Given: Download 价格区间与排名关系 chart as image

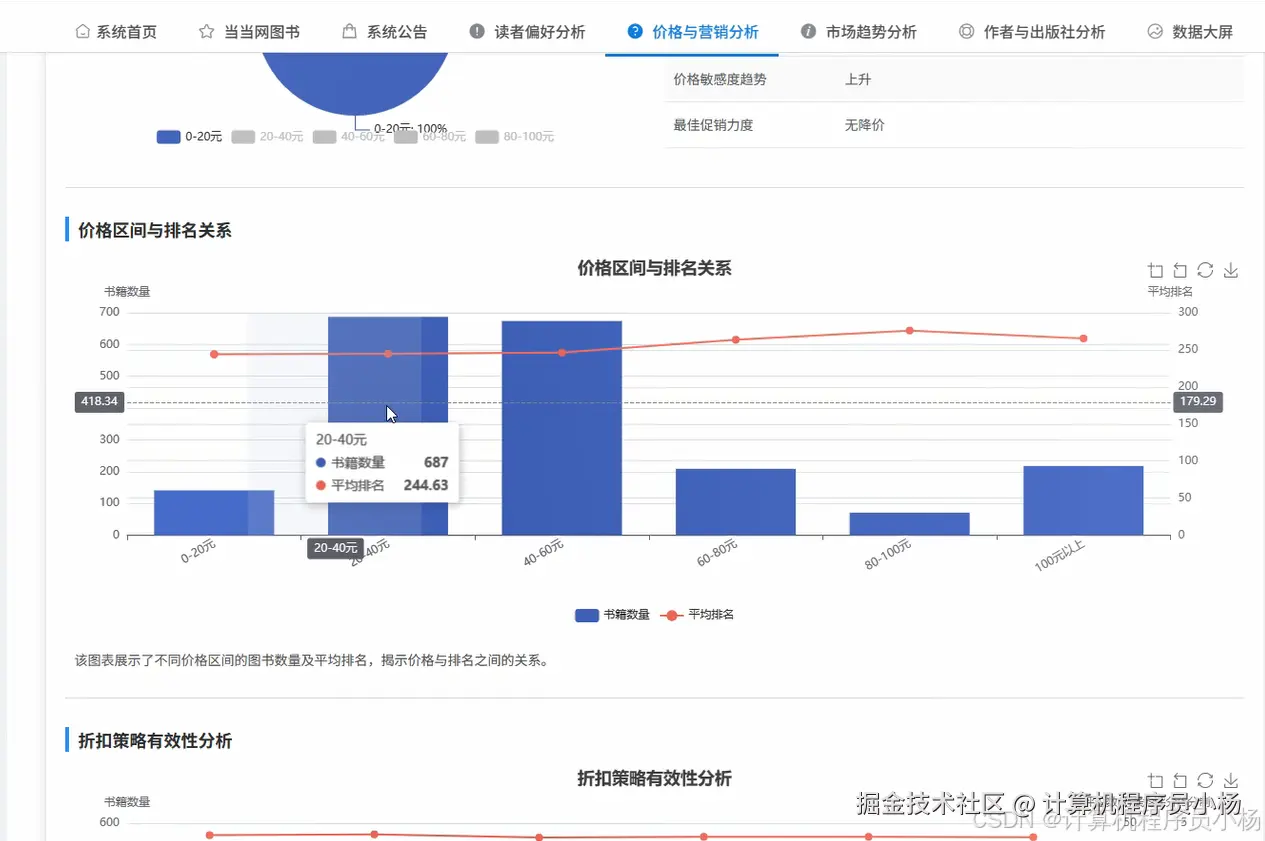Looking at the screenshot, I should (1231, 271).
